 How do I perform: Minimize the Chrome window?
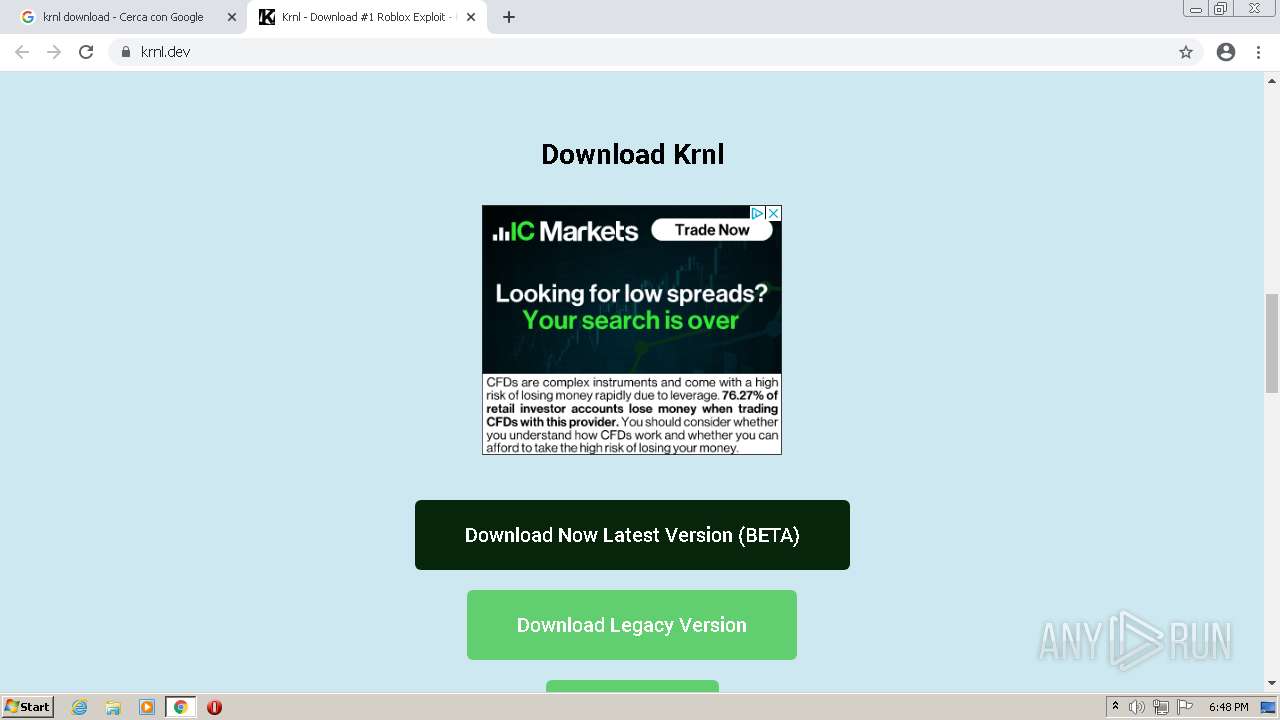coord(1196,9)
